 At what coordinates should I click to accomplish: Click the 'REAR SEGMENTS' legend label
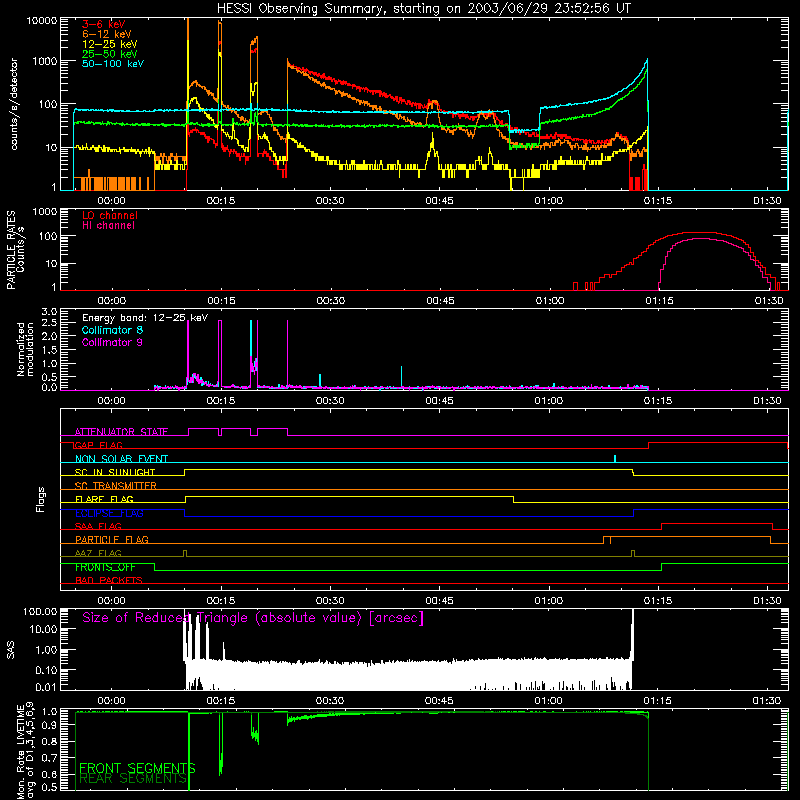coord(133,779)
